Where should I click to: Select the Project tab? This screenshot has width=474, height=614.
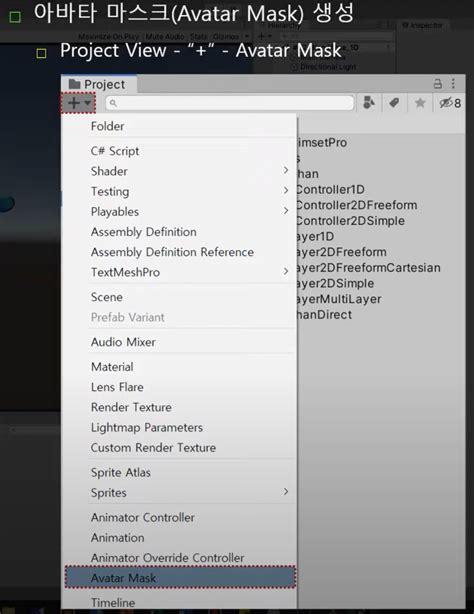(97, 84)
